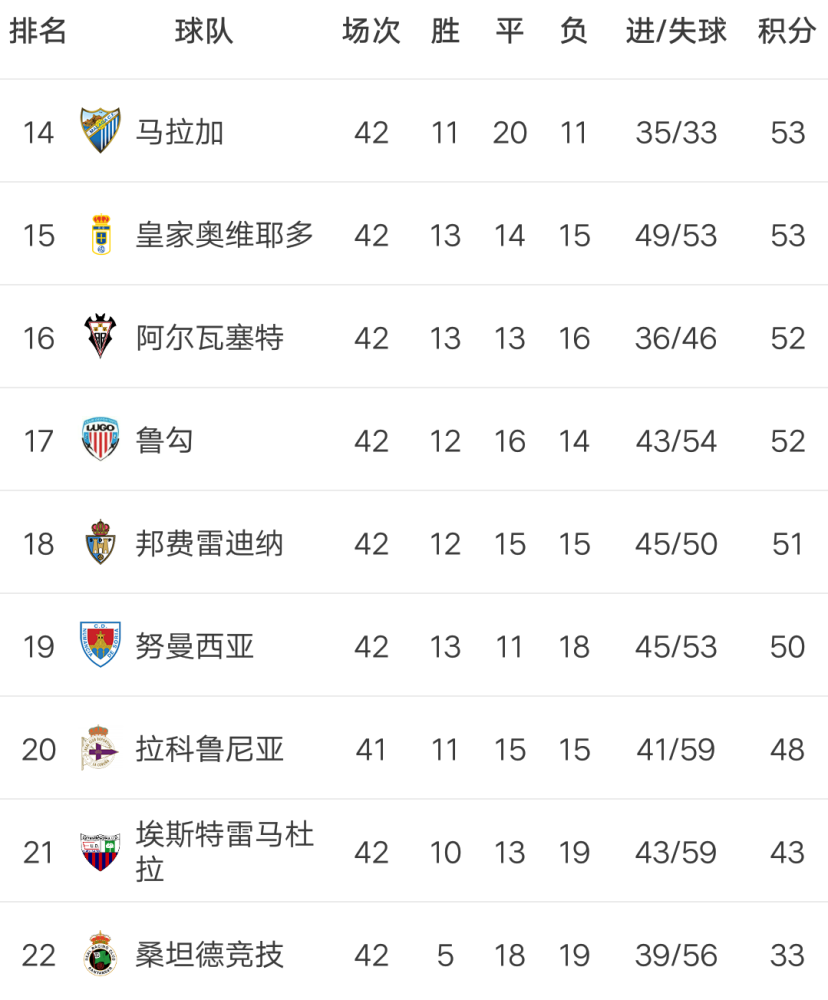Image resolution: width=828 pixels, height=1000 pixels.
Task: Sort by the 积分 column header
Action: tap(787, 31)
